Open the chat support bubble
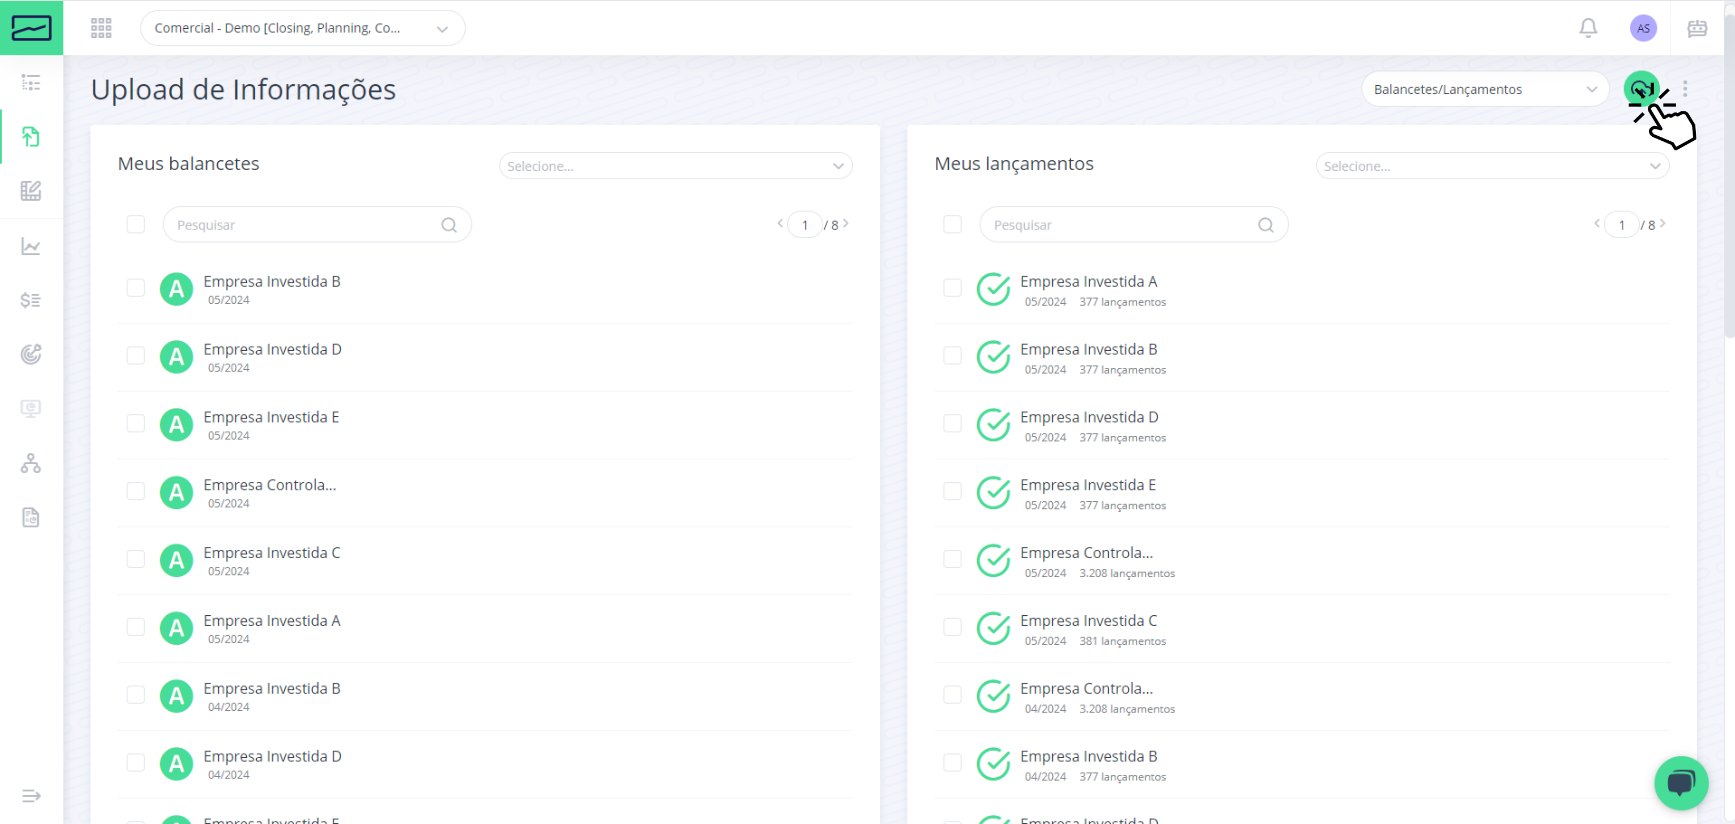The height and width of the screenshot is (824, 1735). (1681, 783)
